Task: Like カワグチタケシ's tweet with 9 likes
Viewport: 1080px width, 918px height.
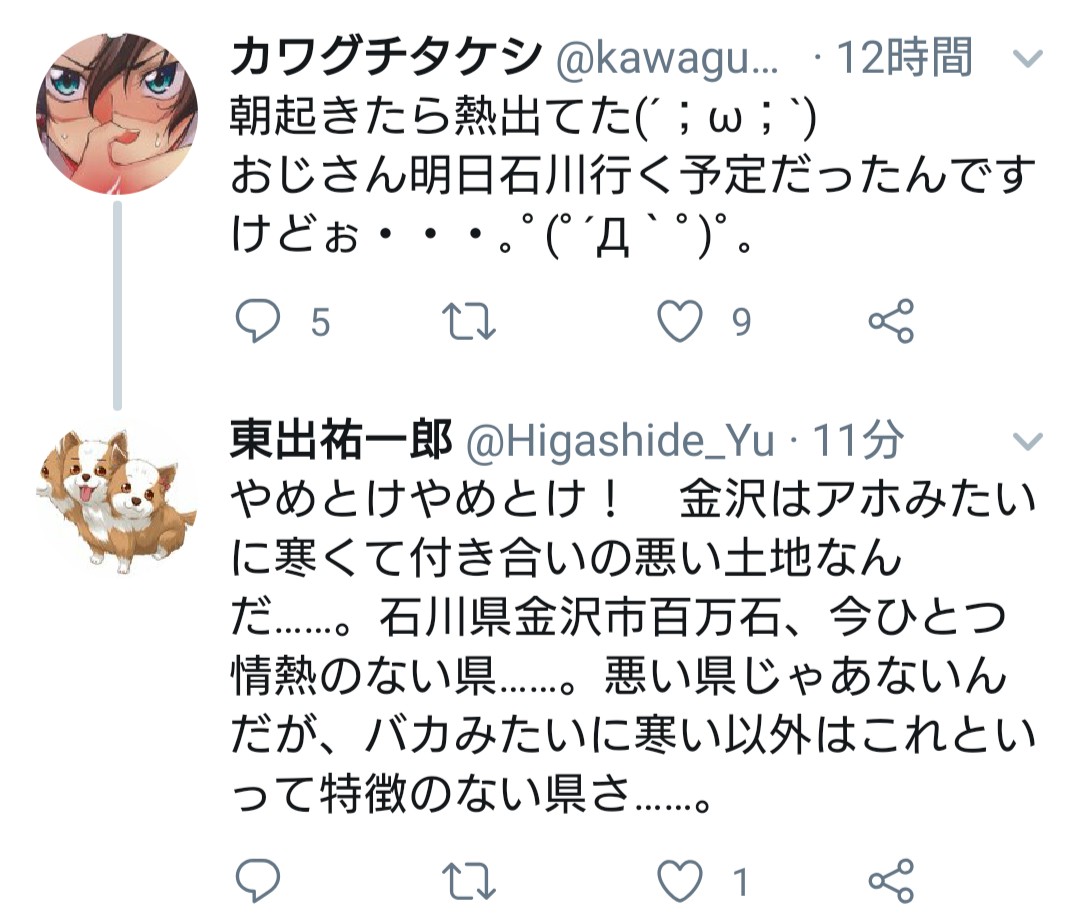Action: coord(680,321)
